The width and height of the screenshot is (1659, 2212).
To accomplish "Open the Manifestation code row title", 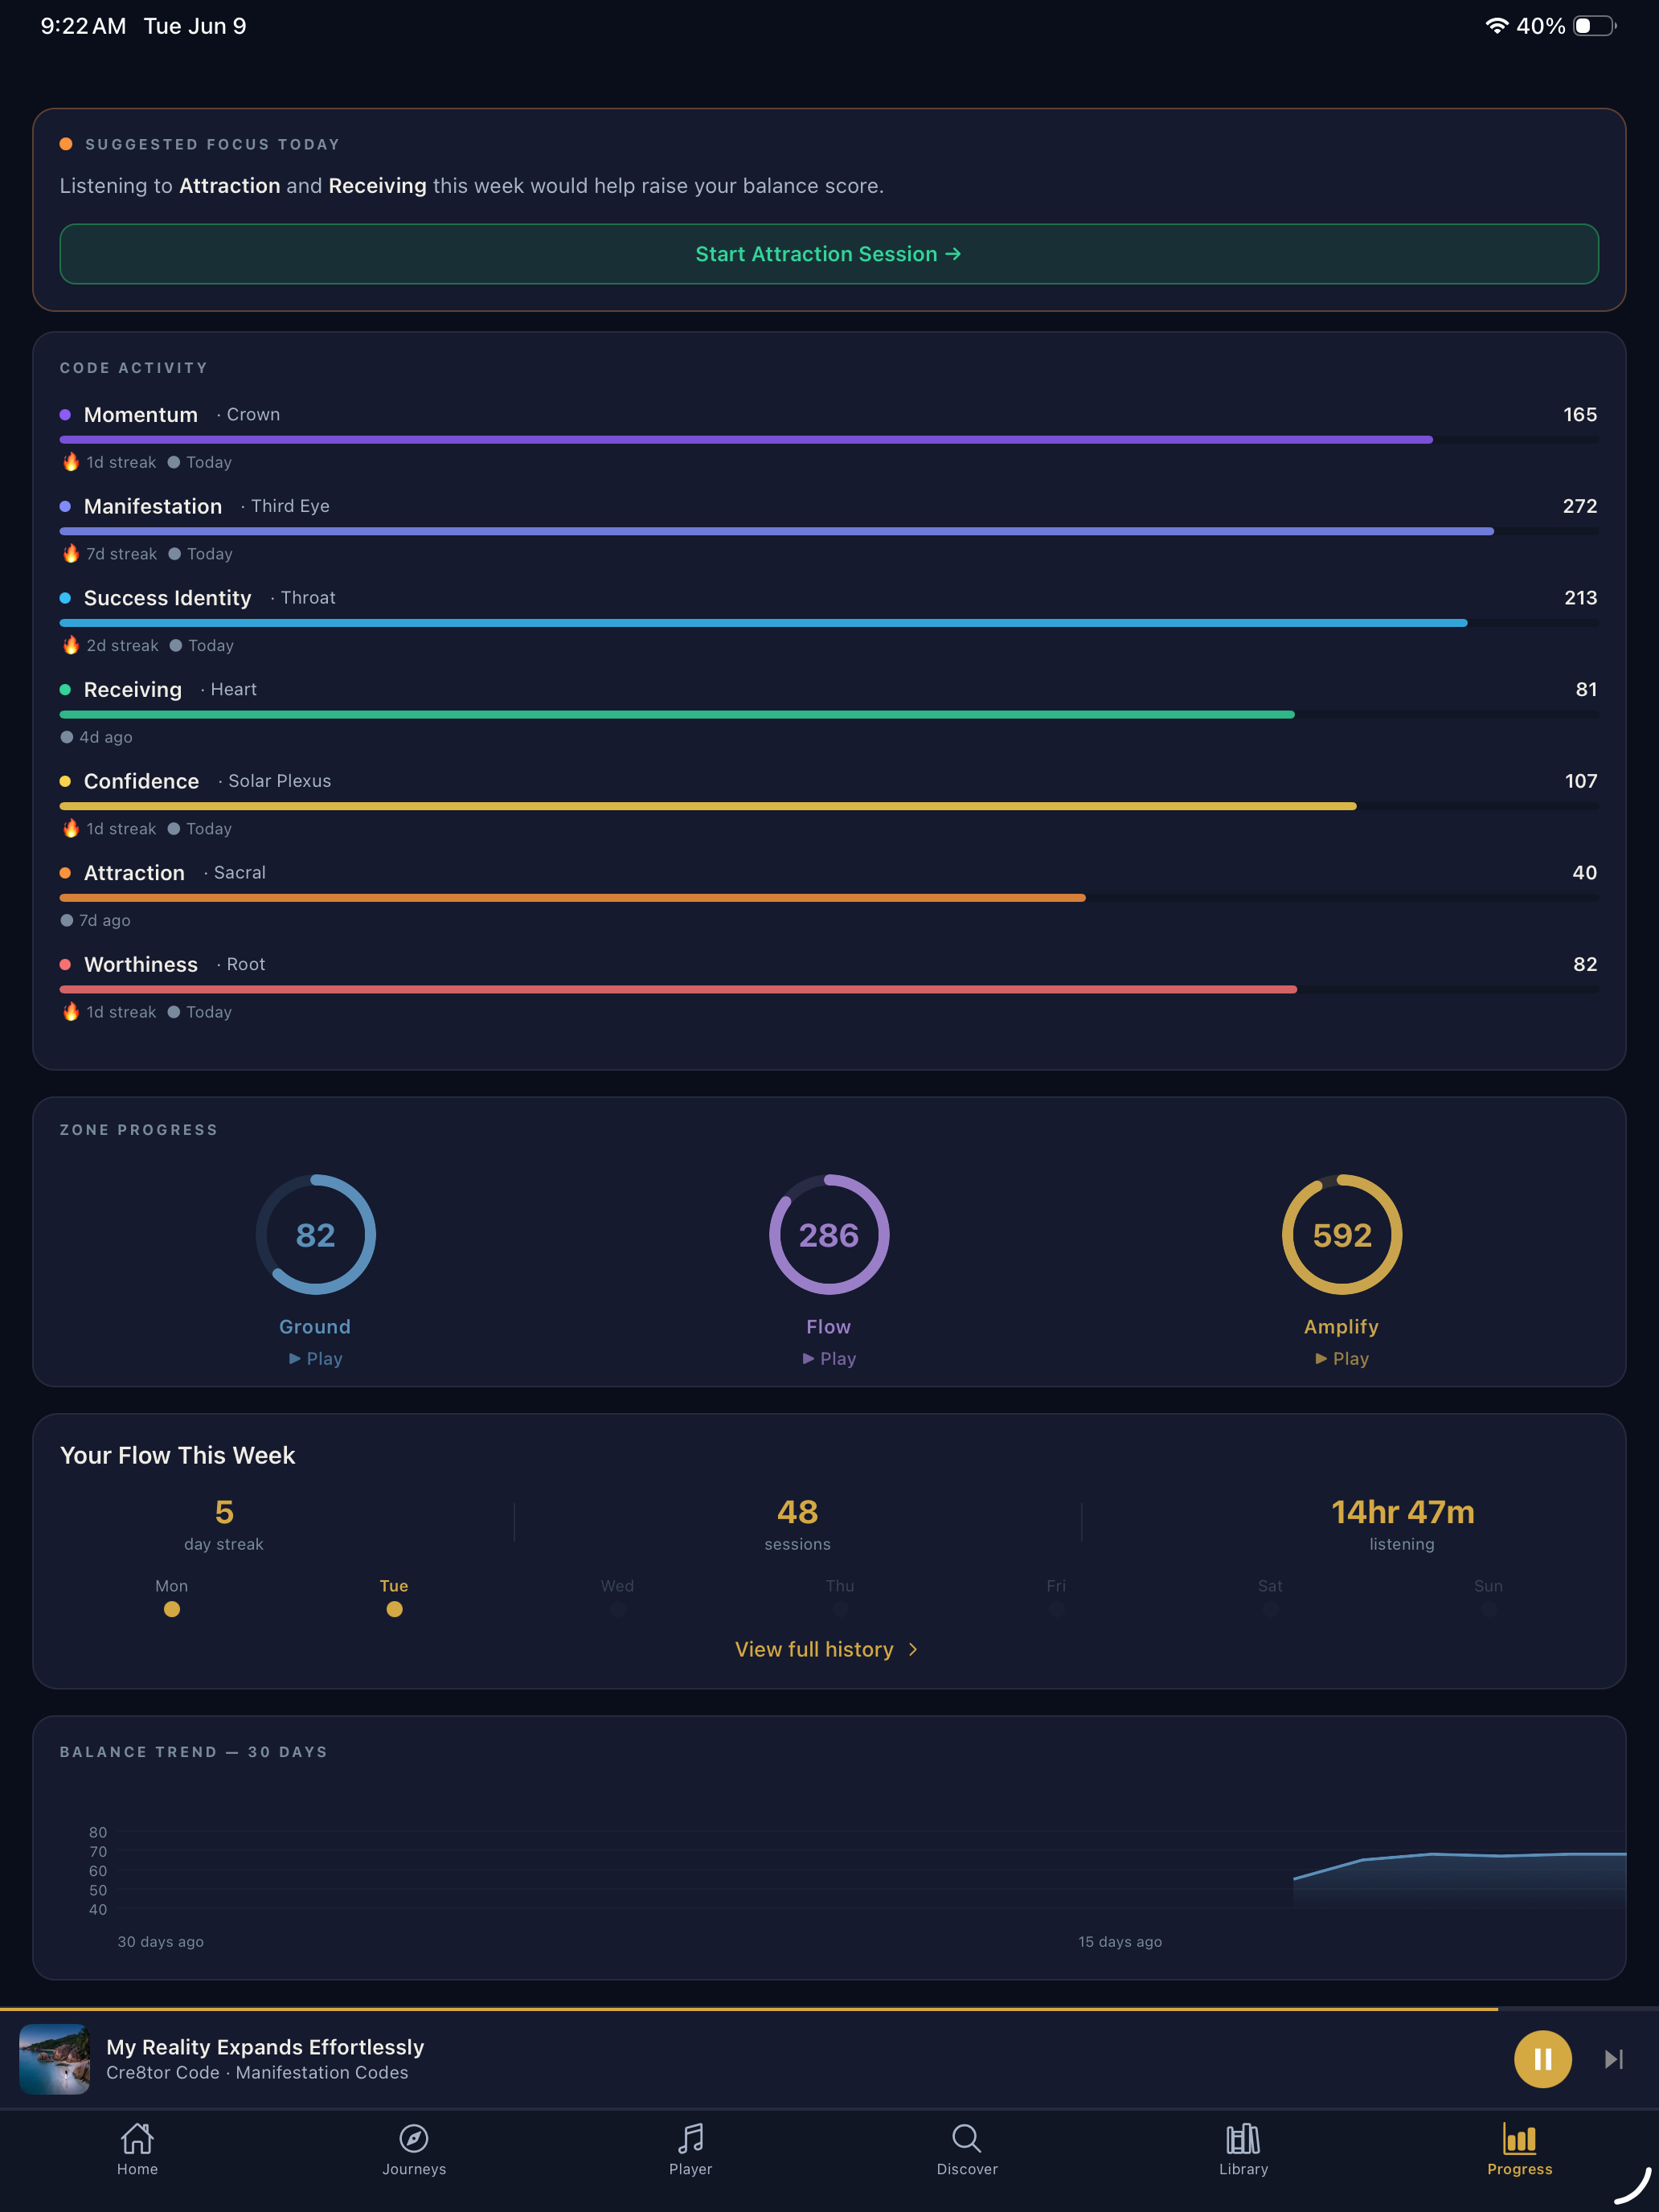I will (153, 506).
